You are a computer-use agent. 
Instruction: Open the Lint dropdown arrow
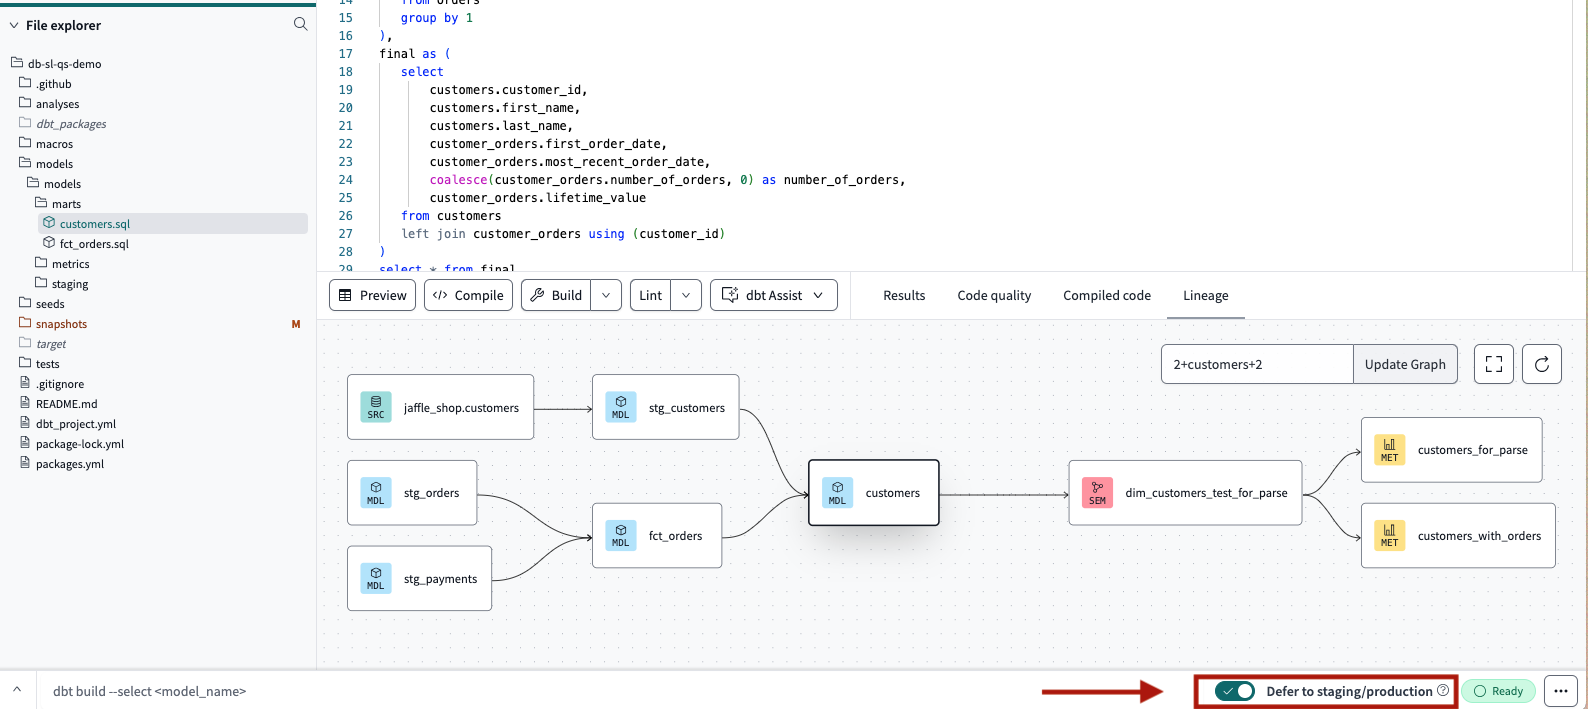(685, 295)
